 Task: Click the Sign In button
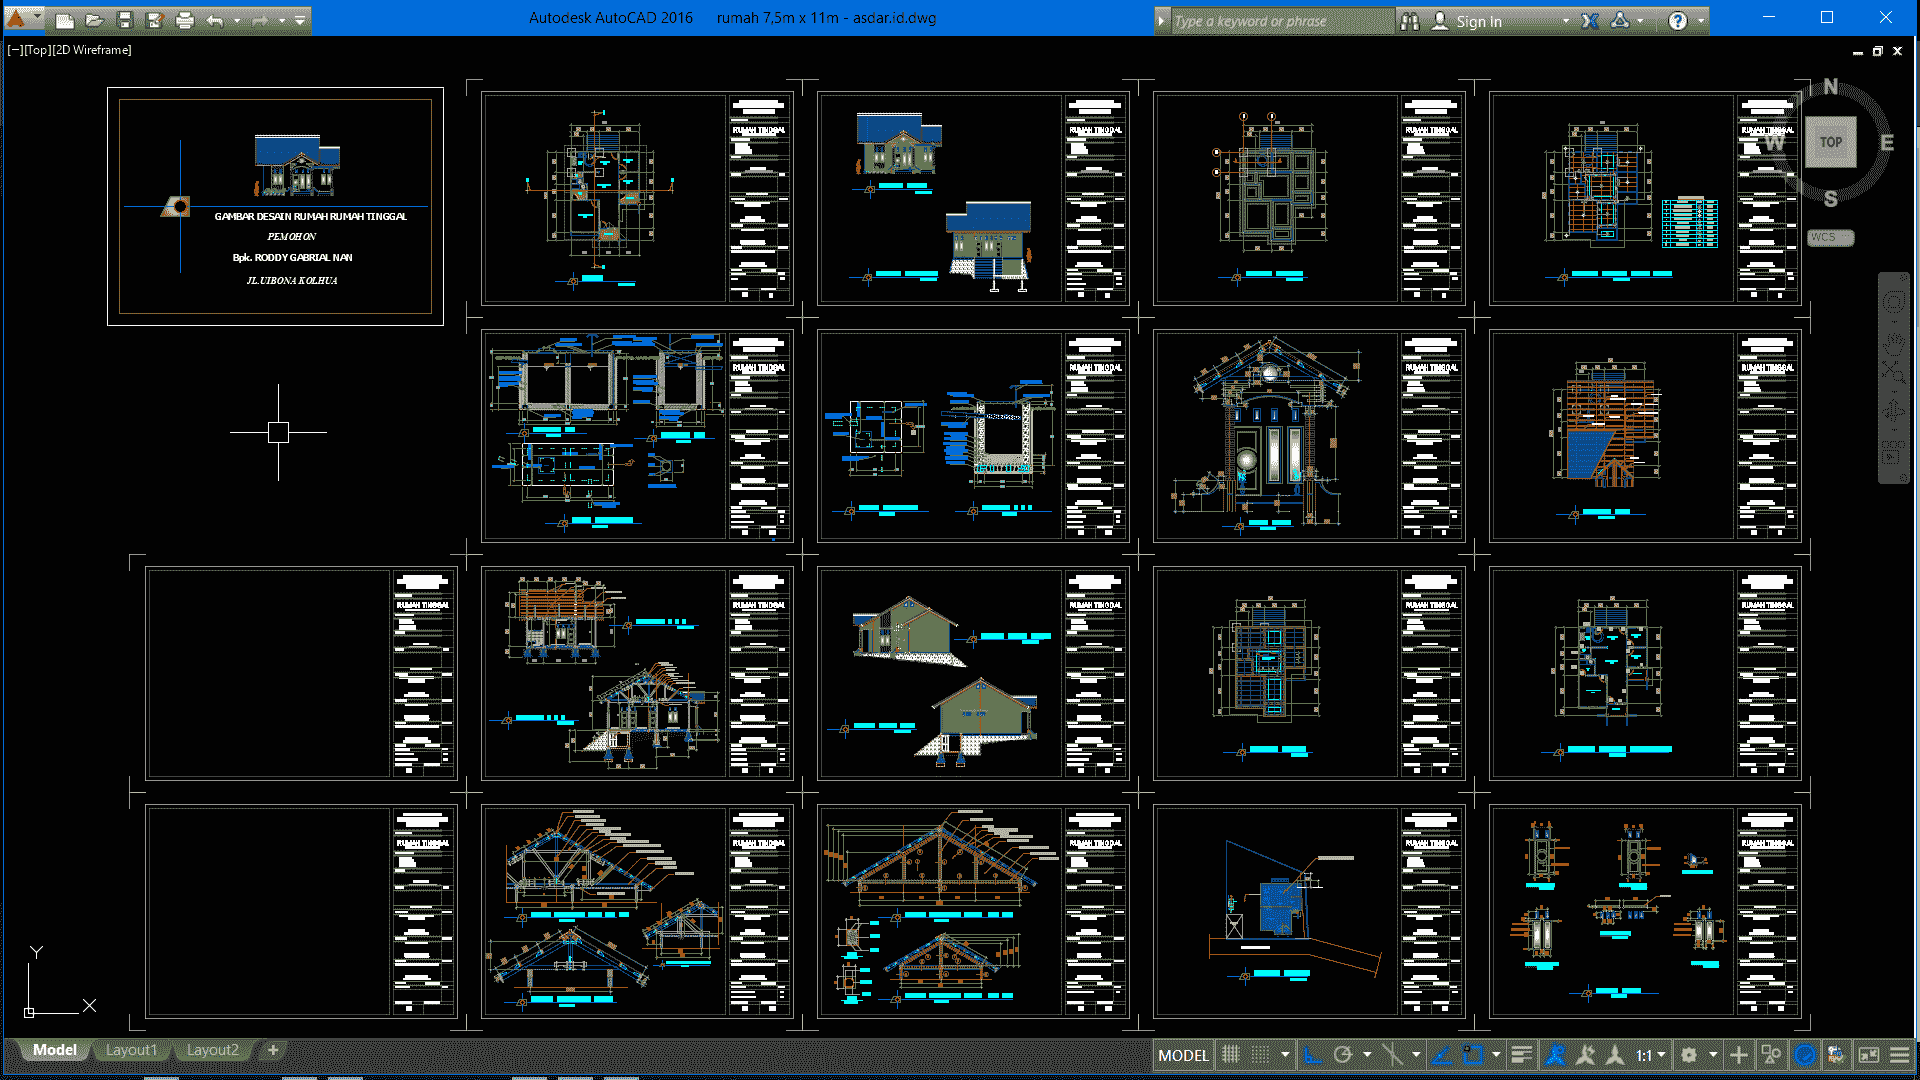[1478, 21]
